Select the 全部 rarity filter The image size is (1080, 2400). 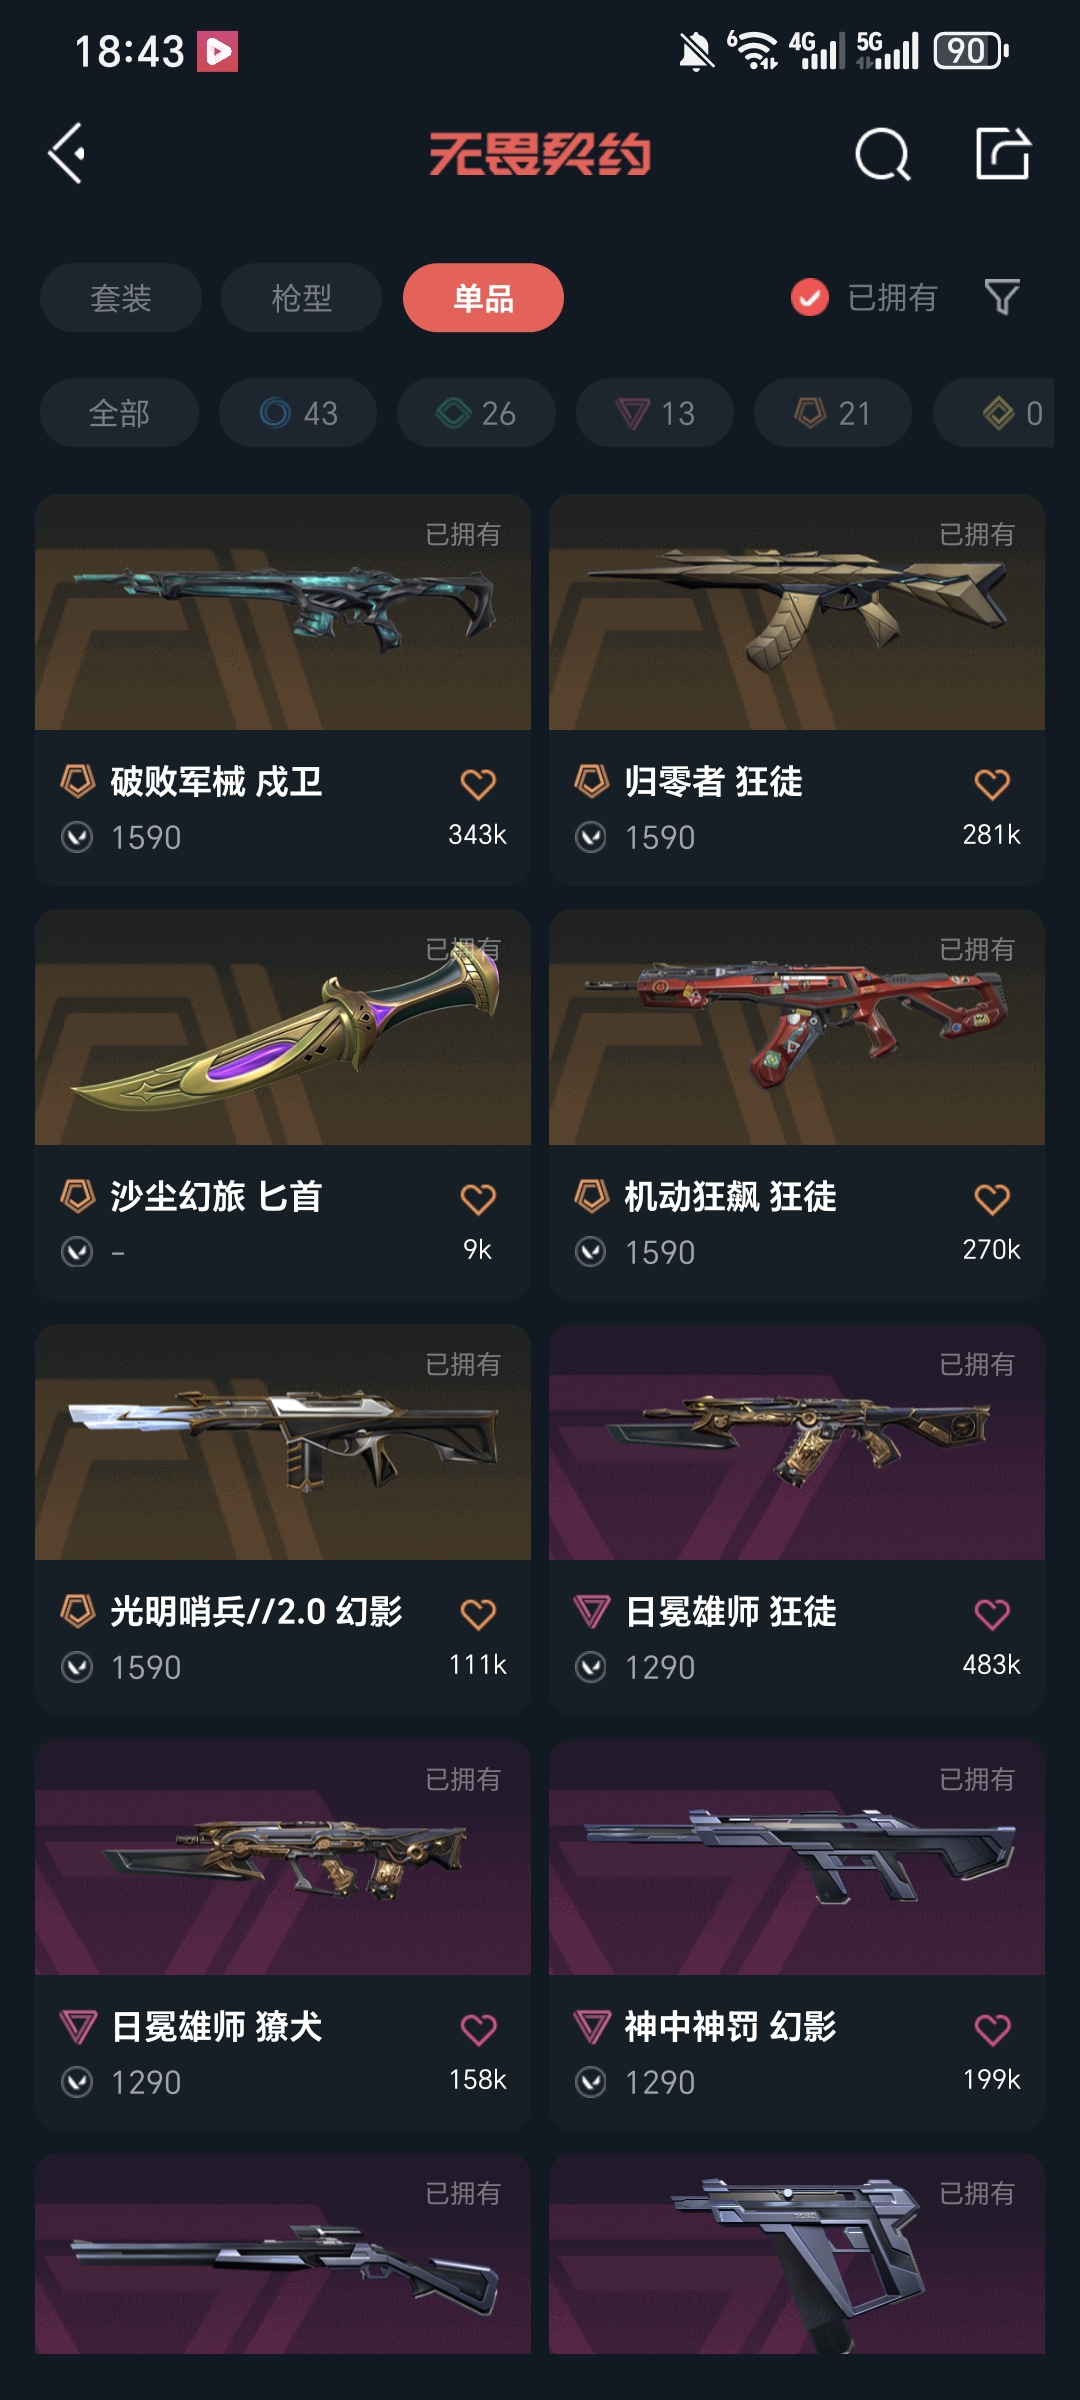coord(119,413)
